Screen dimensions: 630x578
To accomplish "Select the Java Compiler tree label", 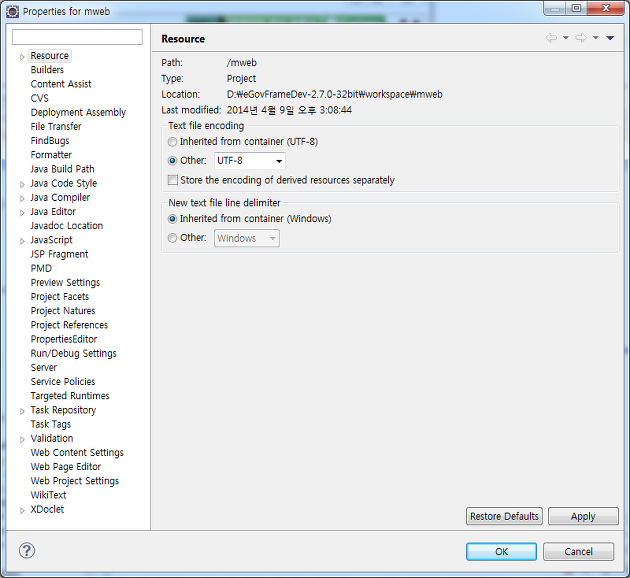I will pos(60,198).
